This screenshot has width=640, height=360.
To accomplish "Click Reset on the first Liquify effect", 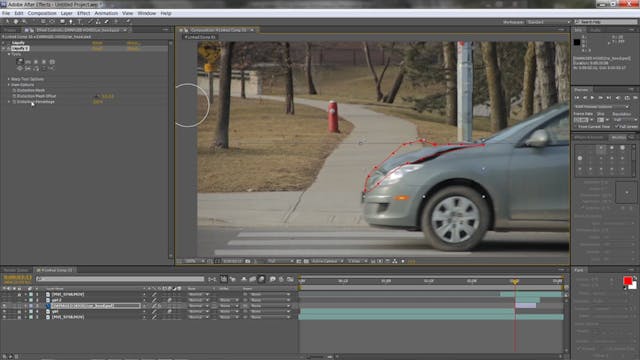I will pyautogui.click(x=97, y=43).
